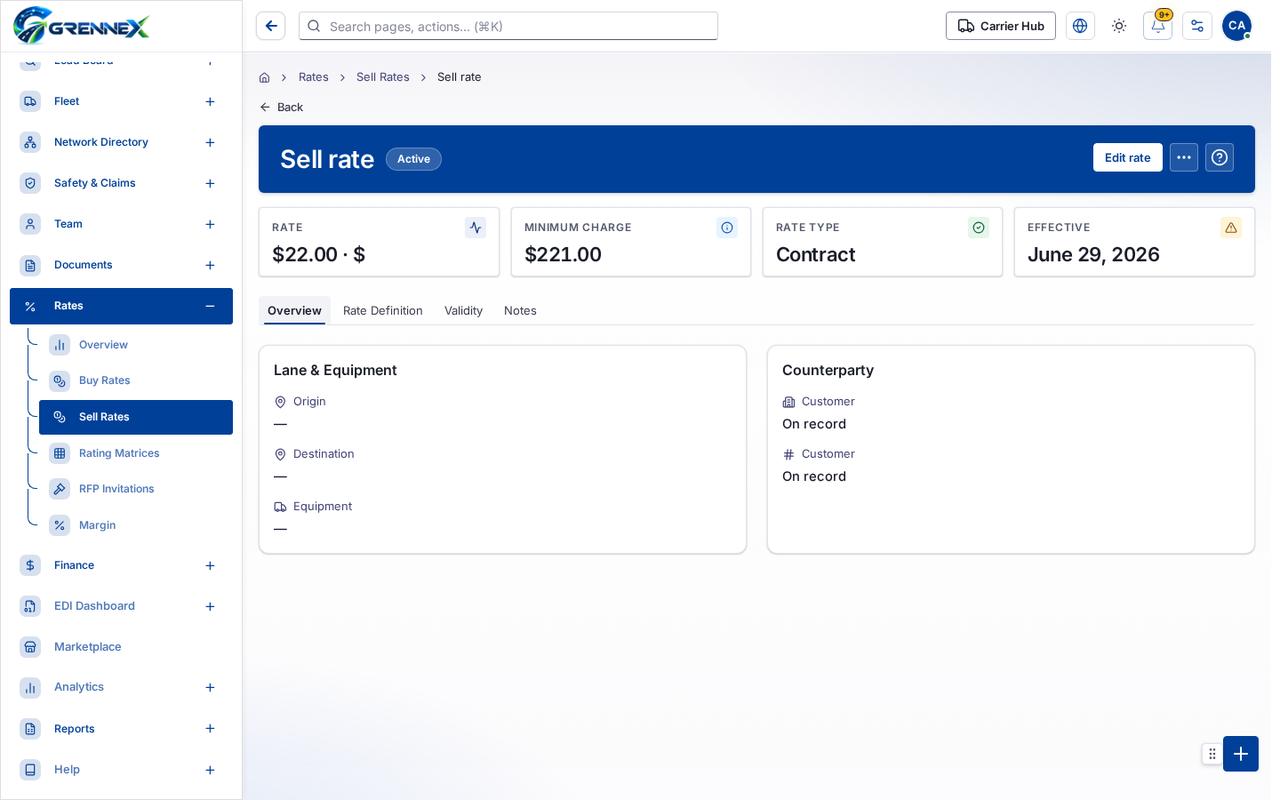
Task: Open the more options ellipsis button
Action: (x=1184, y=157)
